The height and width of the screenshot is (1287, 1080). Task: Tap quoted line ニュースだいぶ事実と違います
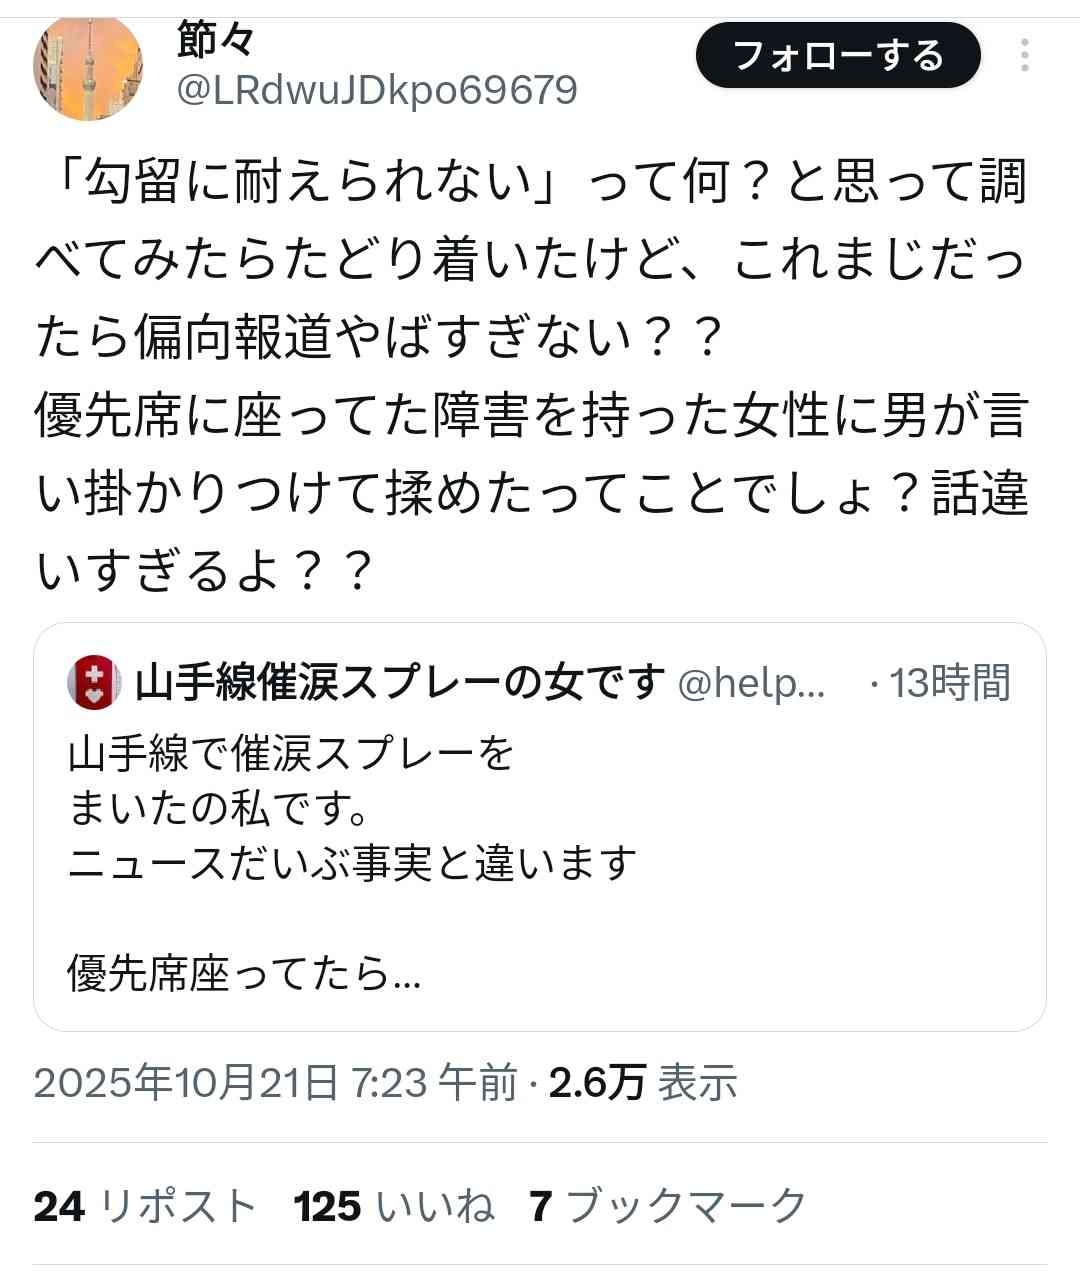[x=352, y=862]
